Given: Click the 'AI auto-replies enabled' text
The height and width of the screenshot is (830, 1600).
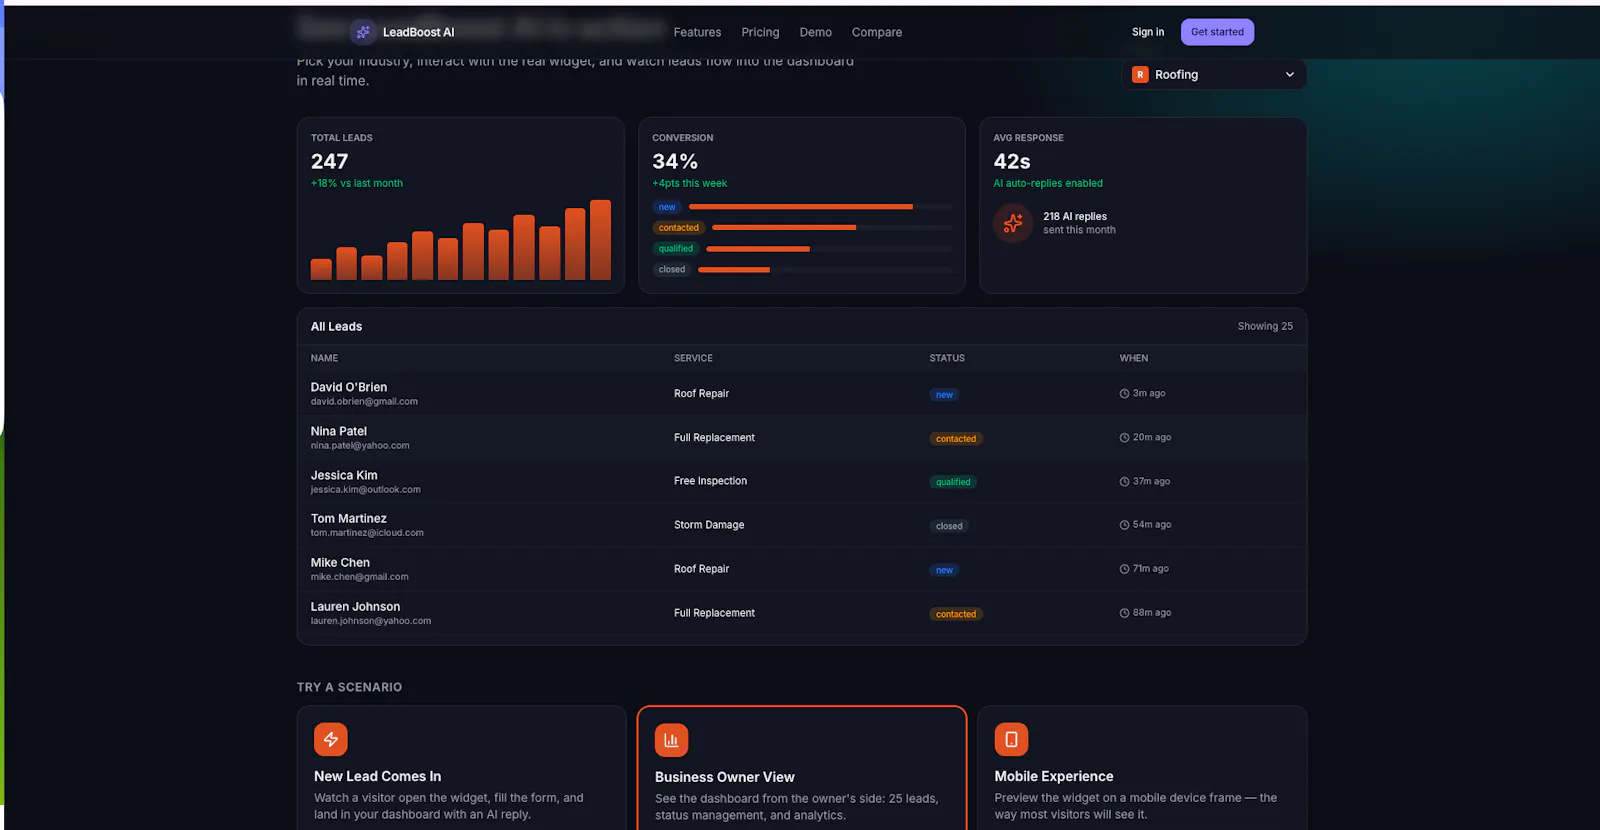Looking at the screenshot, I should 1048,183.
